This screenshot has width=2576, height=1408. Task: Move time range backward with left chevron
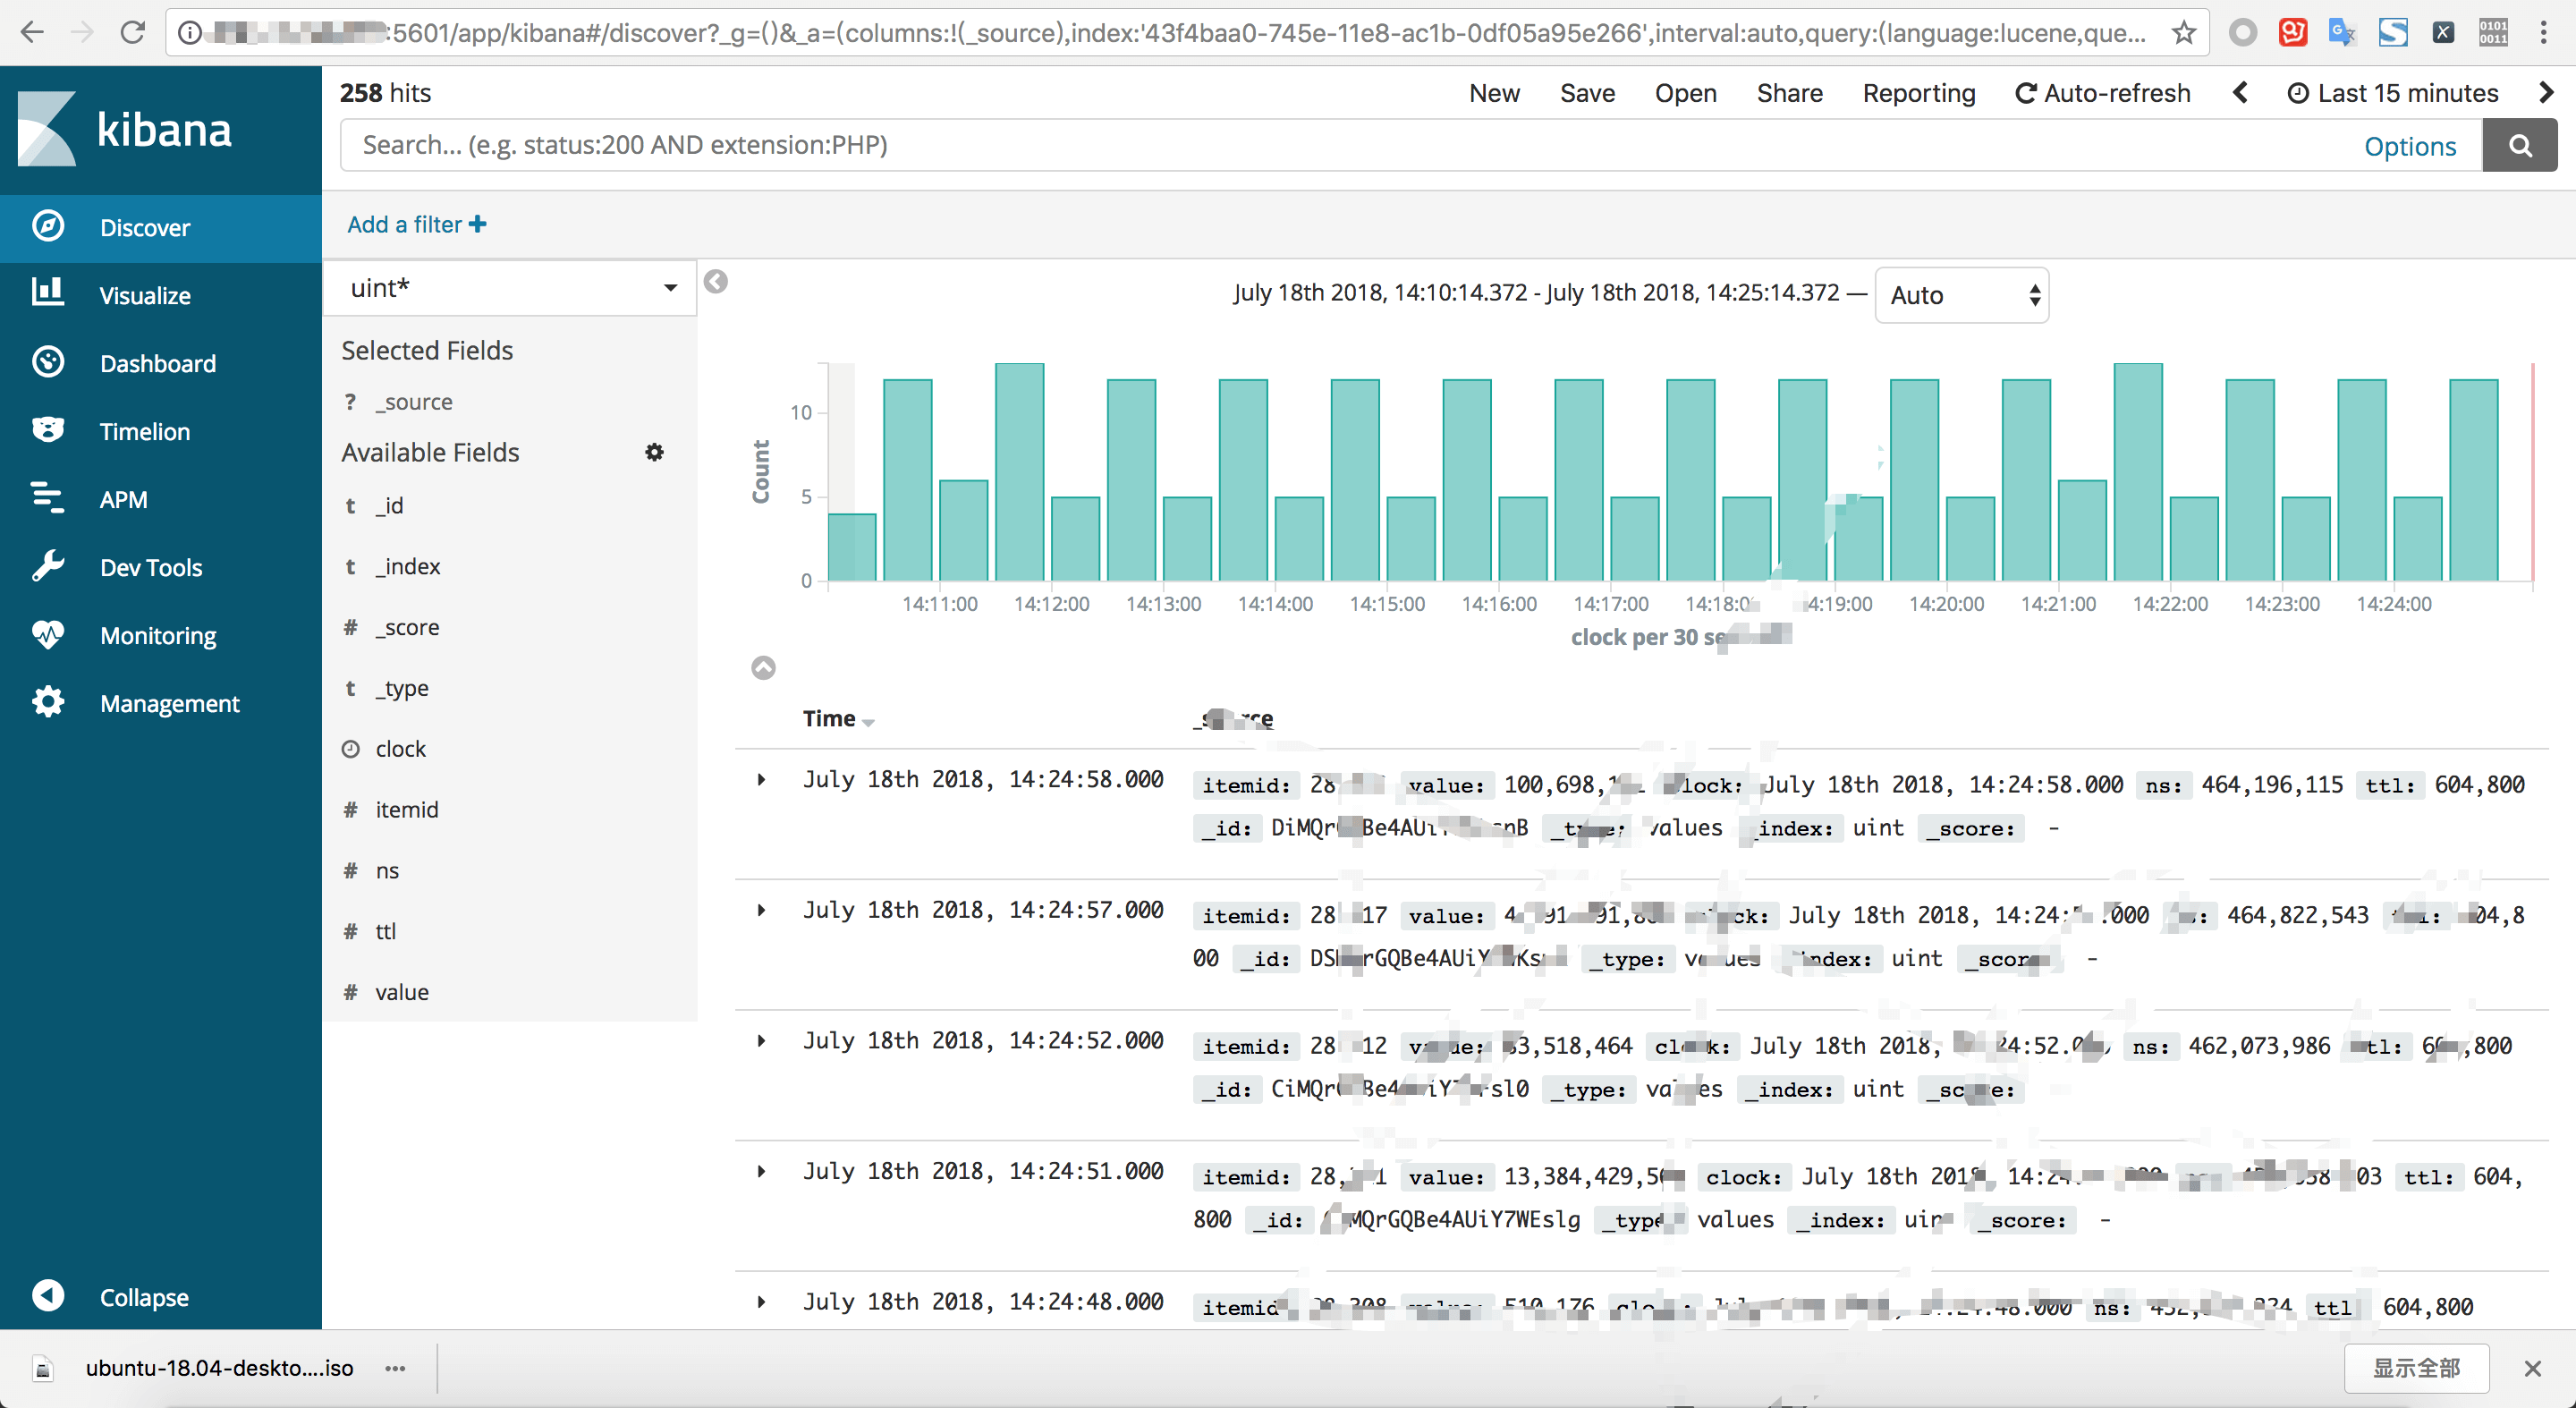2240,93
